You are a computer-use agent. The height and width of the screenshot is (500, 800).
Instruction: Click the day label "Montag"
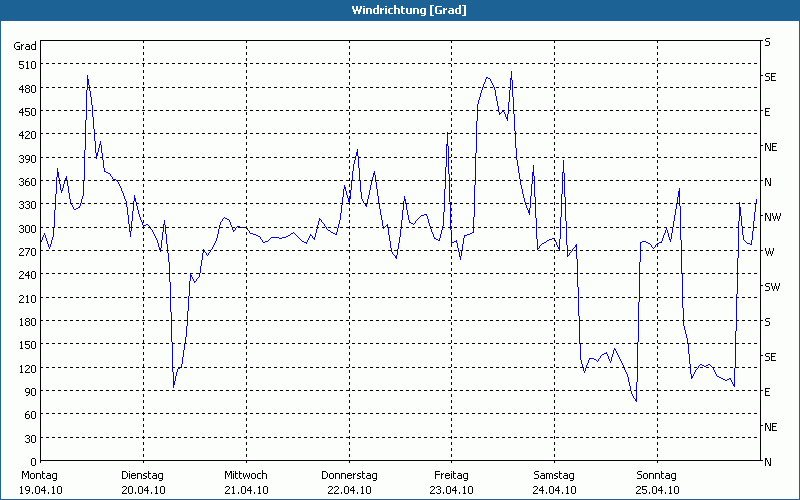pos(39,476)
